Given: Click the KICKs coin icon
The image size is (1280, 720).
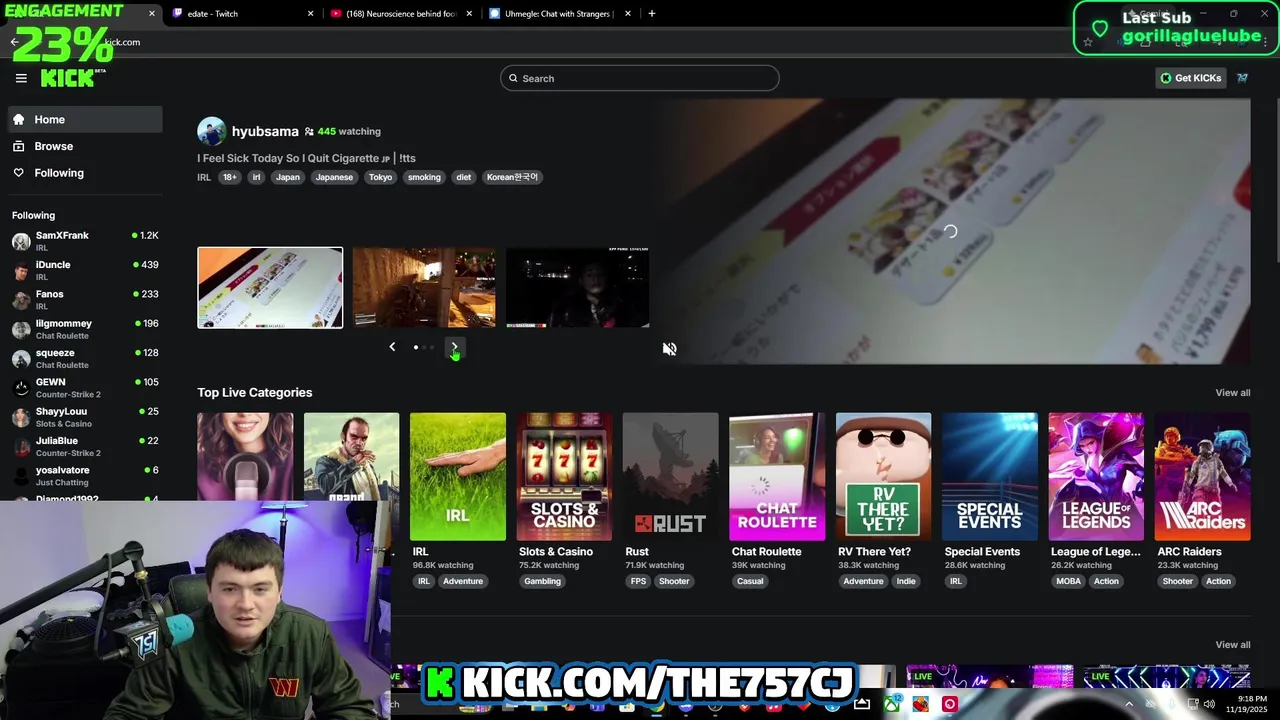Looking at the screenshot, I should click(1166, 78).
